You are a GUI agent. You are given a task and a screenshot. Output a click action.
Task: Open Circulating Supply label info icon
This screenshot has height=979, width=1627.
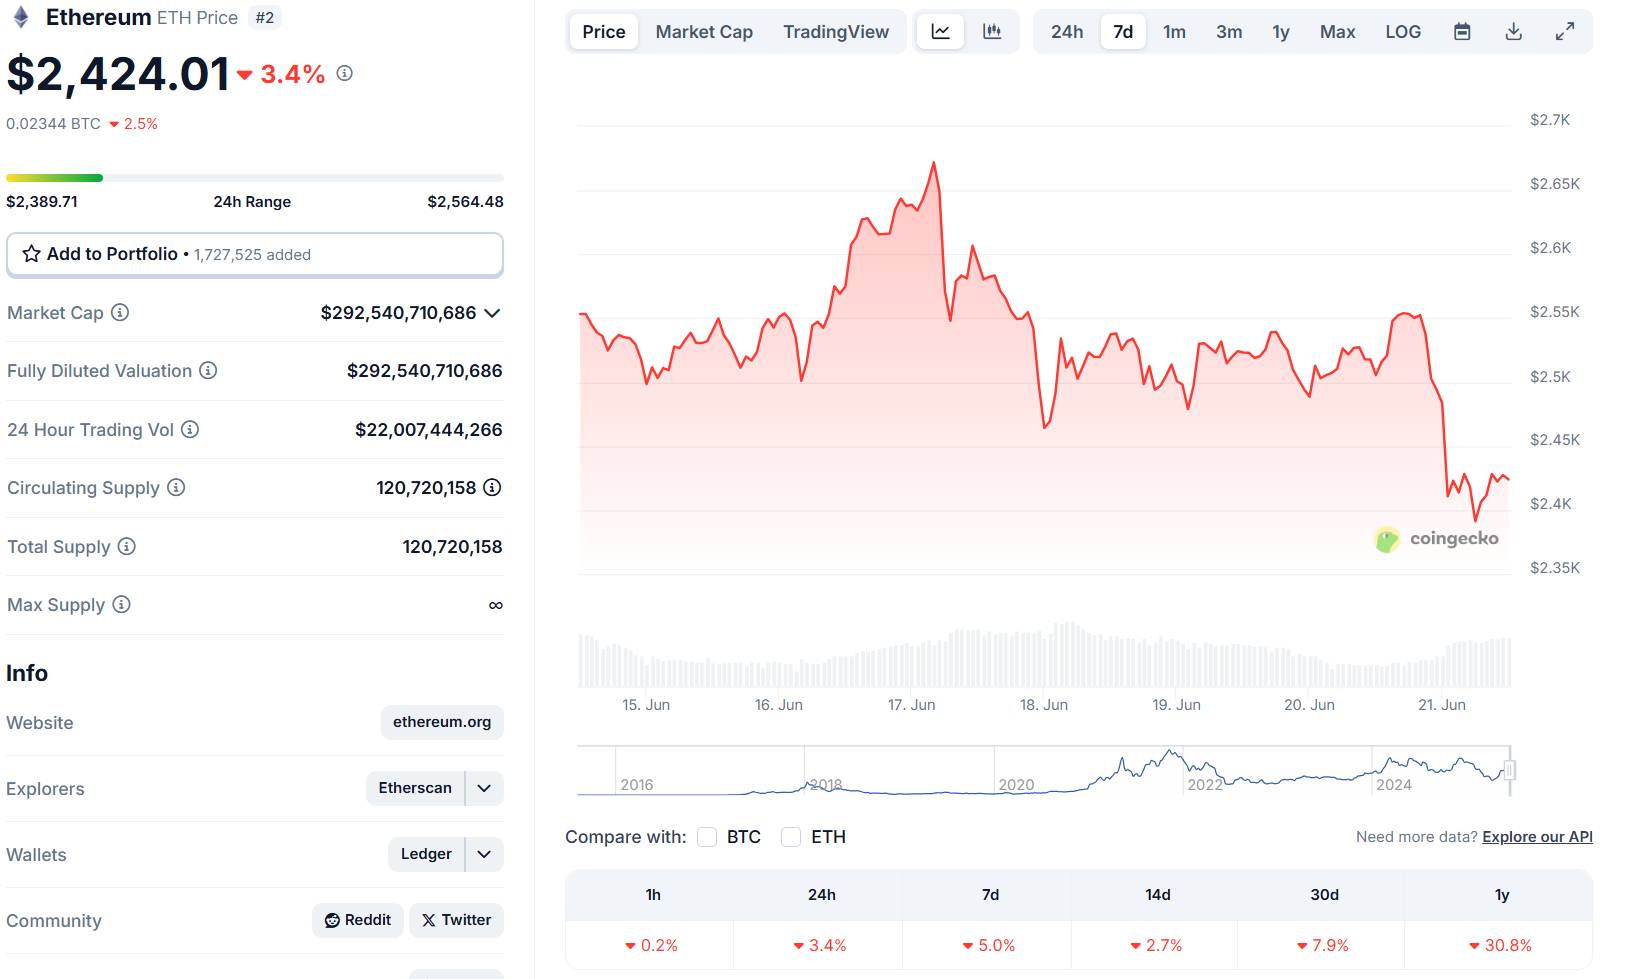click(176, 487)
